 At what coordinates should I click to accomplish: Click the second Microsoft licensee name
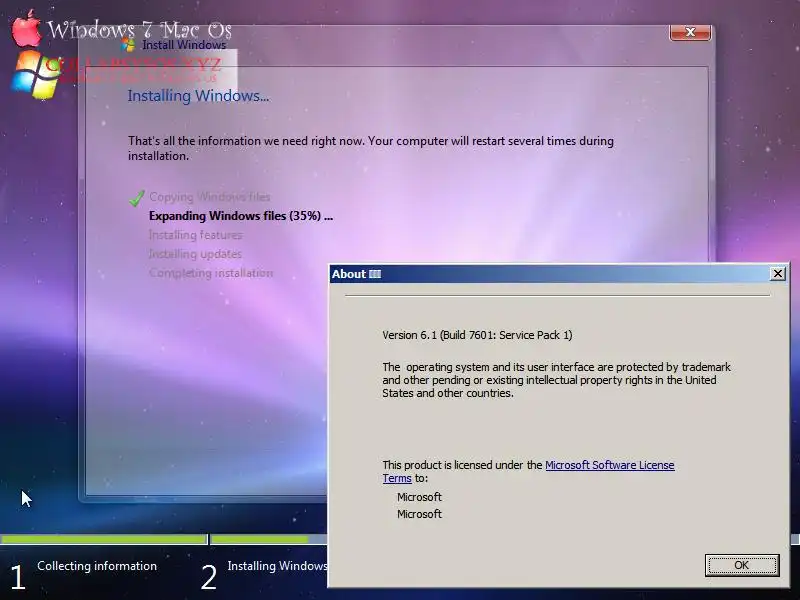(419, 514)
